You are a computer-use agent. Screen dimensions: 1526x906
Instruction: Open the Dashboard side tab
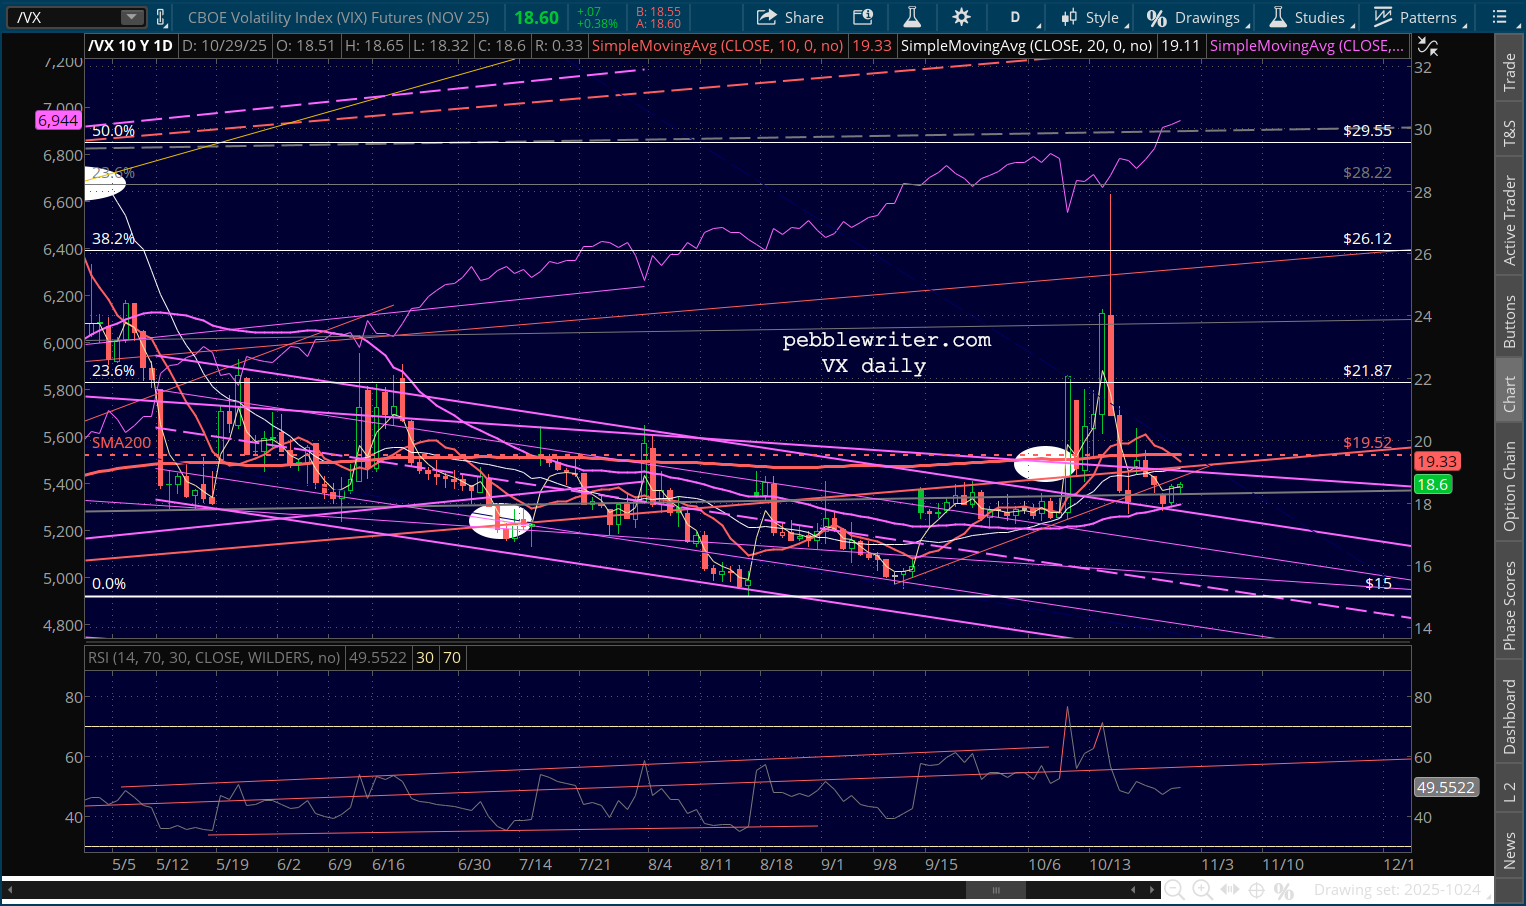[x=1509, y=716]
